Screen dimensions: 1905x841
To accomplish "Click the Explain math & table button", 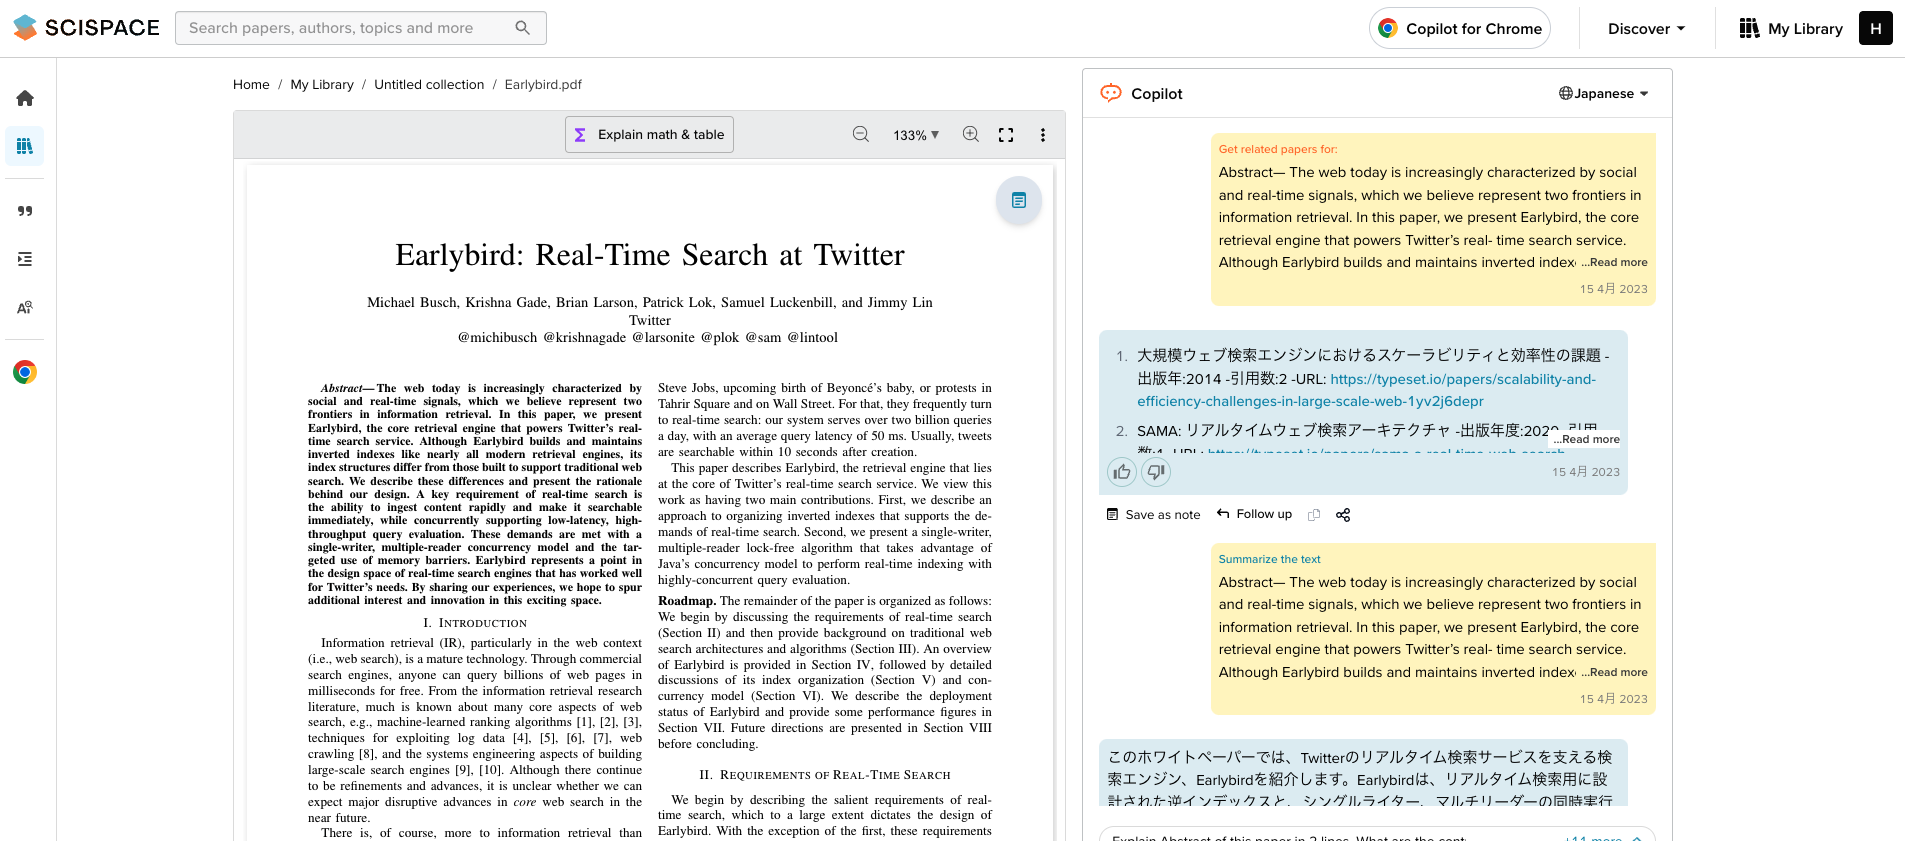I will [x=649, y=135].
